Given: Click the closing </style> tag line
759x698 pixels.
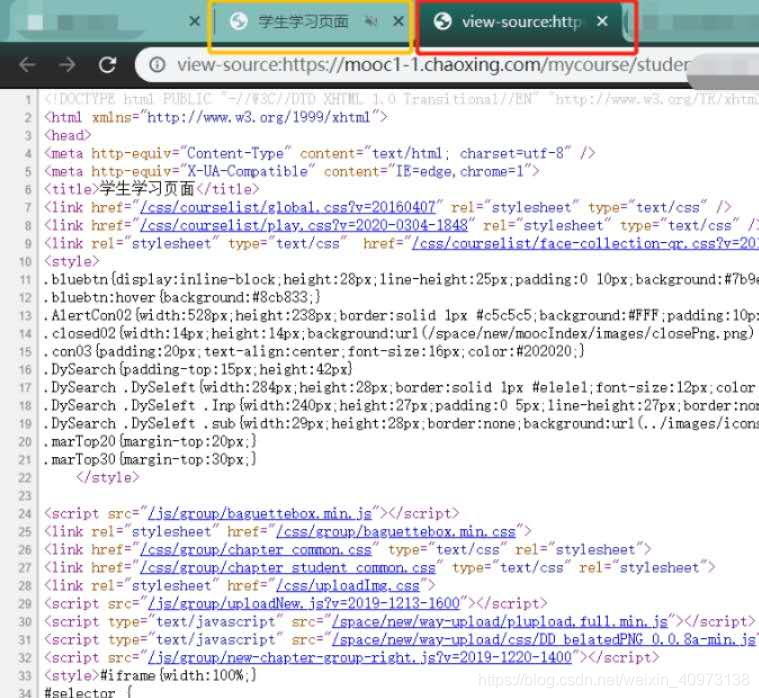Looking at the screenshot, I should (108, 478).
